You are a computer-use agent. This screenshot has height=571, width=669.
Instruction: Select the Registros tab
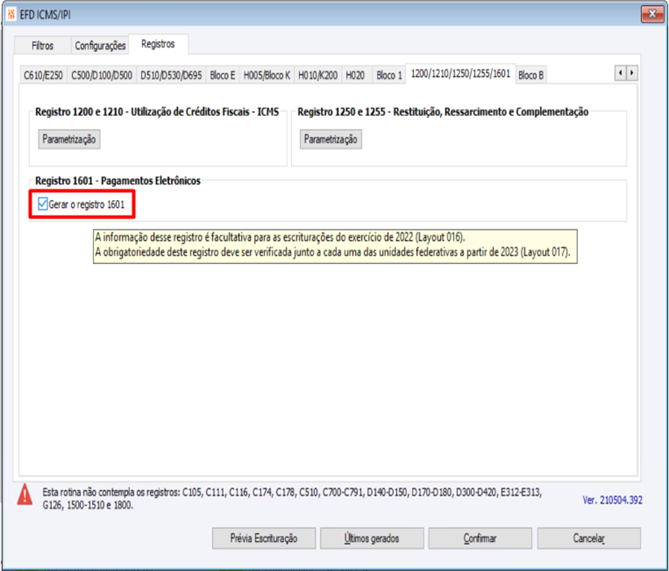(158, 44)
